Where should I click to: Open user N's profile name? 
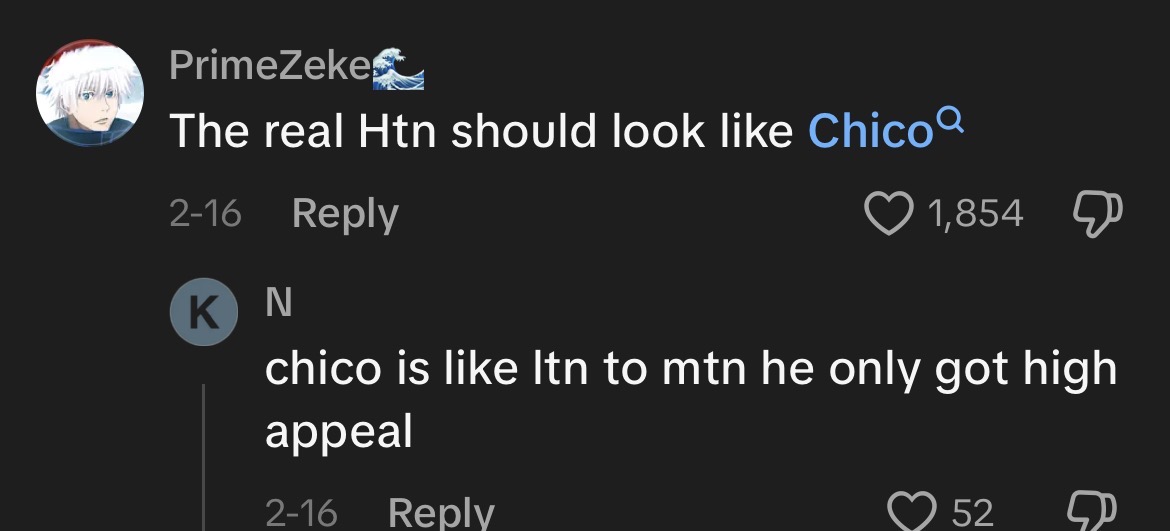pos(278,303)
